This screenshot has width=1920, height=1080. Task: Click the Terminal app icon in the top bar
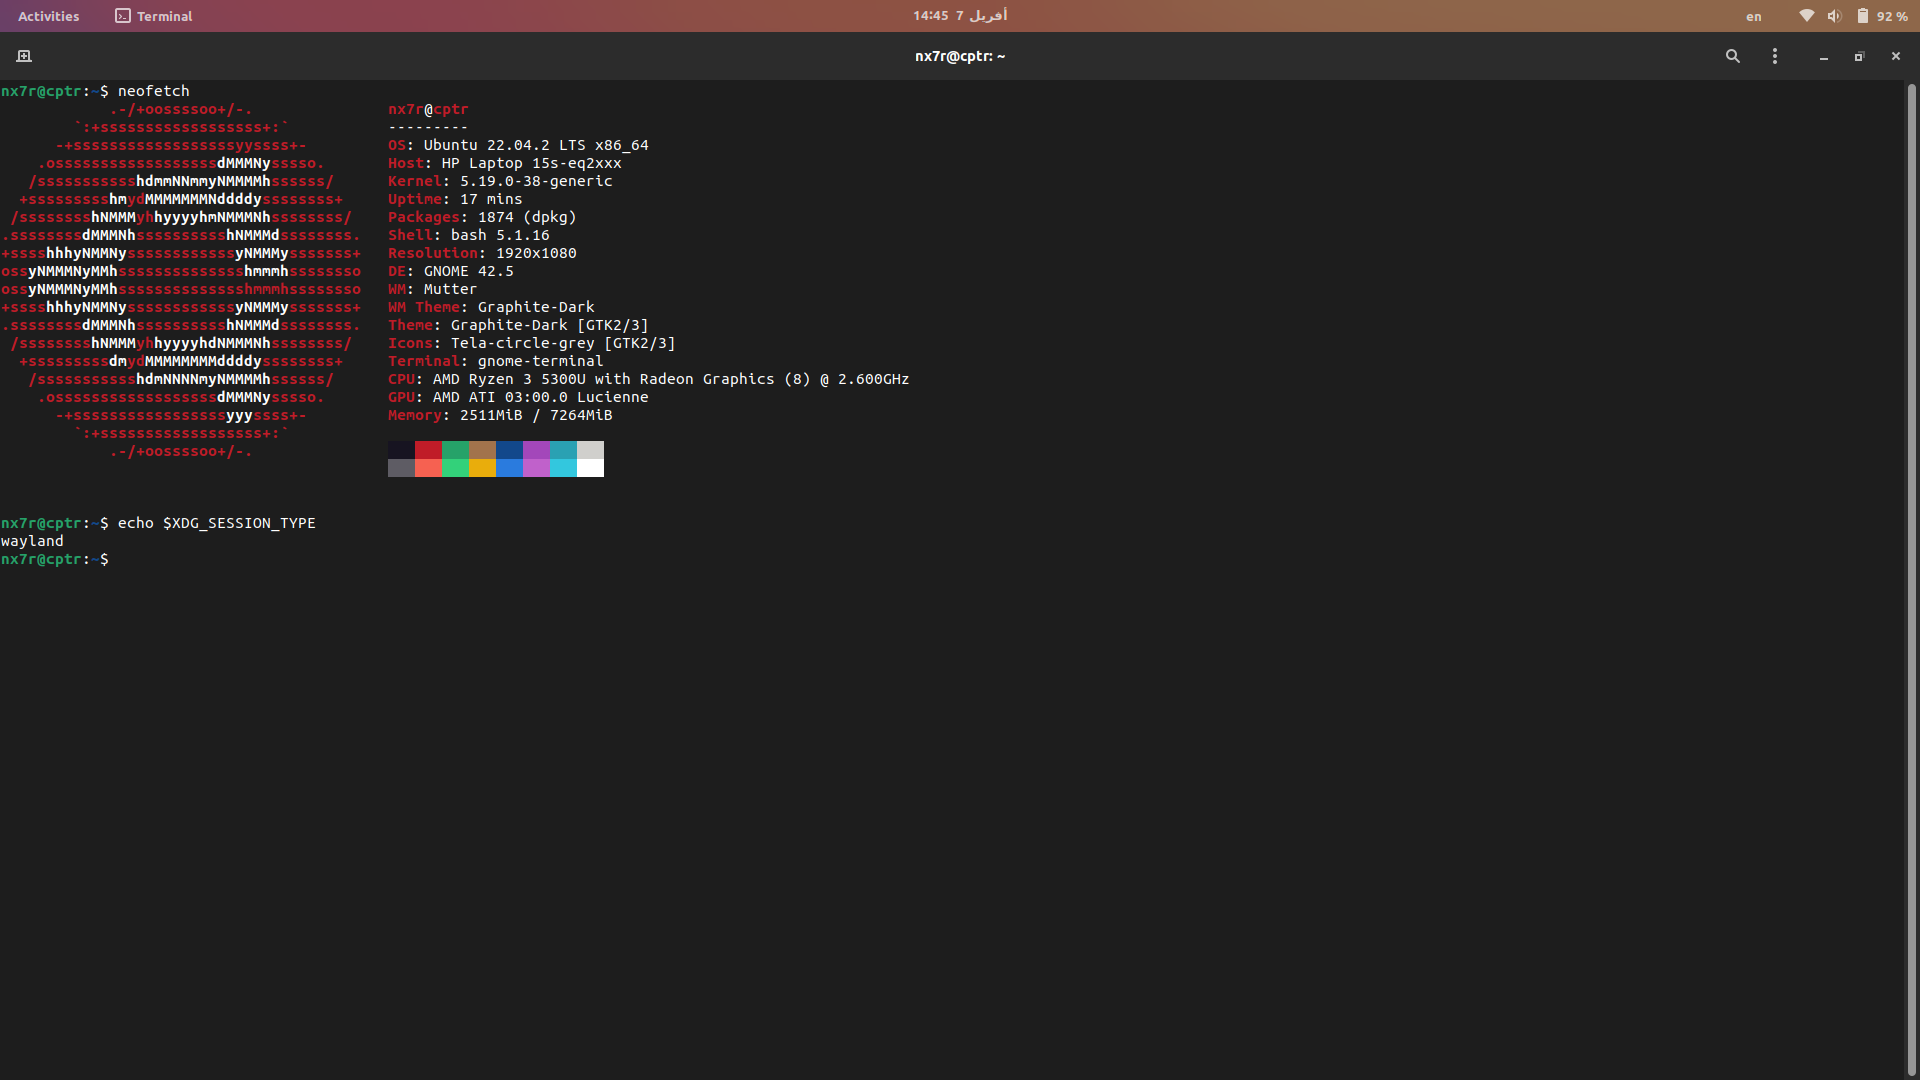[123, 16]
